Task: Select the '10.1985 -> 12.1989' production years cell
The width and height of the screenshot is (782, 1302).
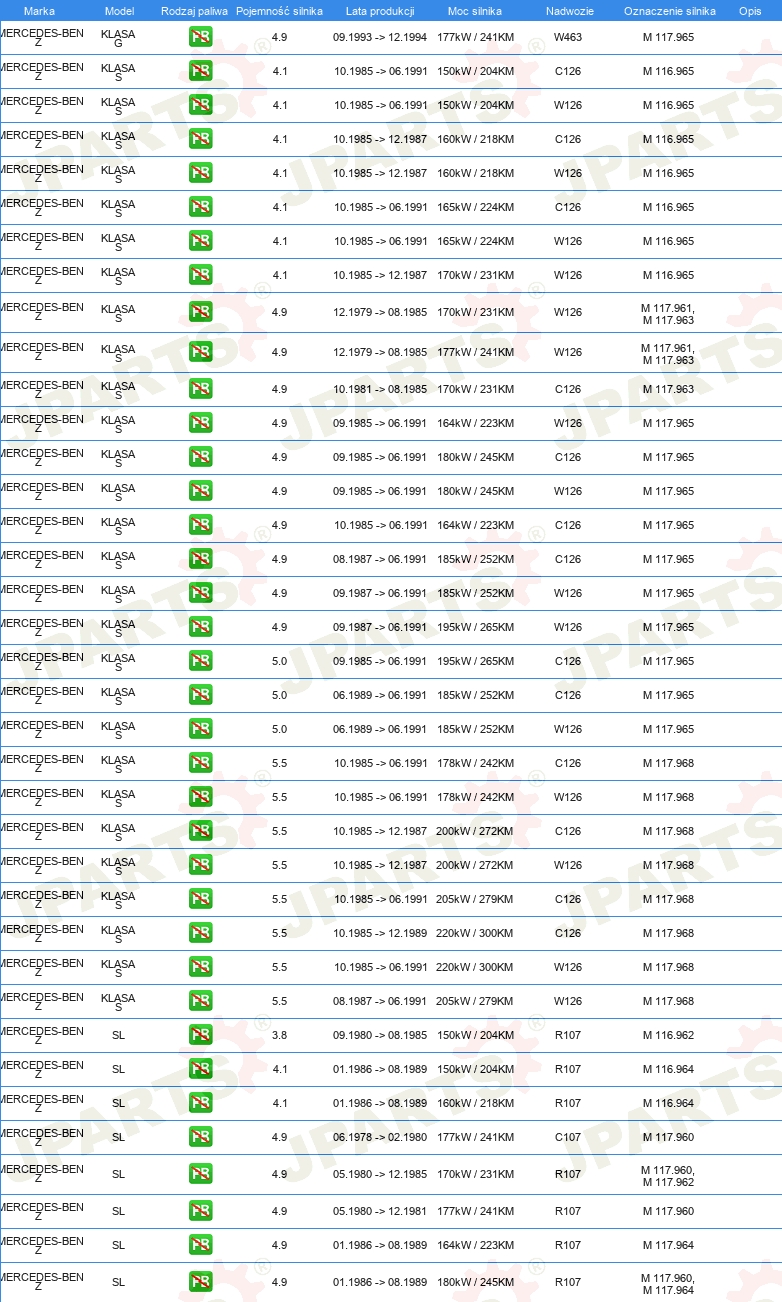Action: (380, 934)
